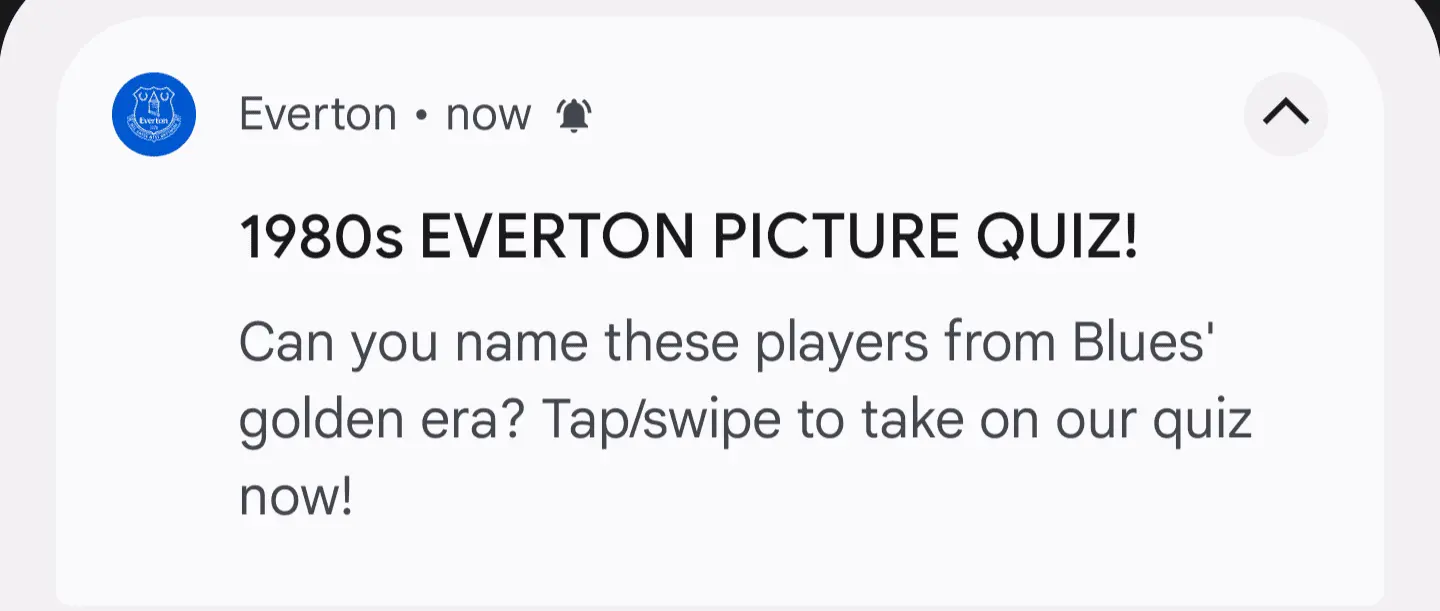Viewport: 1440px width, 611px height.
Task: Click "golden era?" in the message text
Action: (380, 420)
